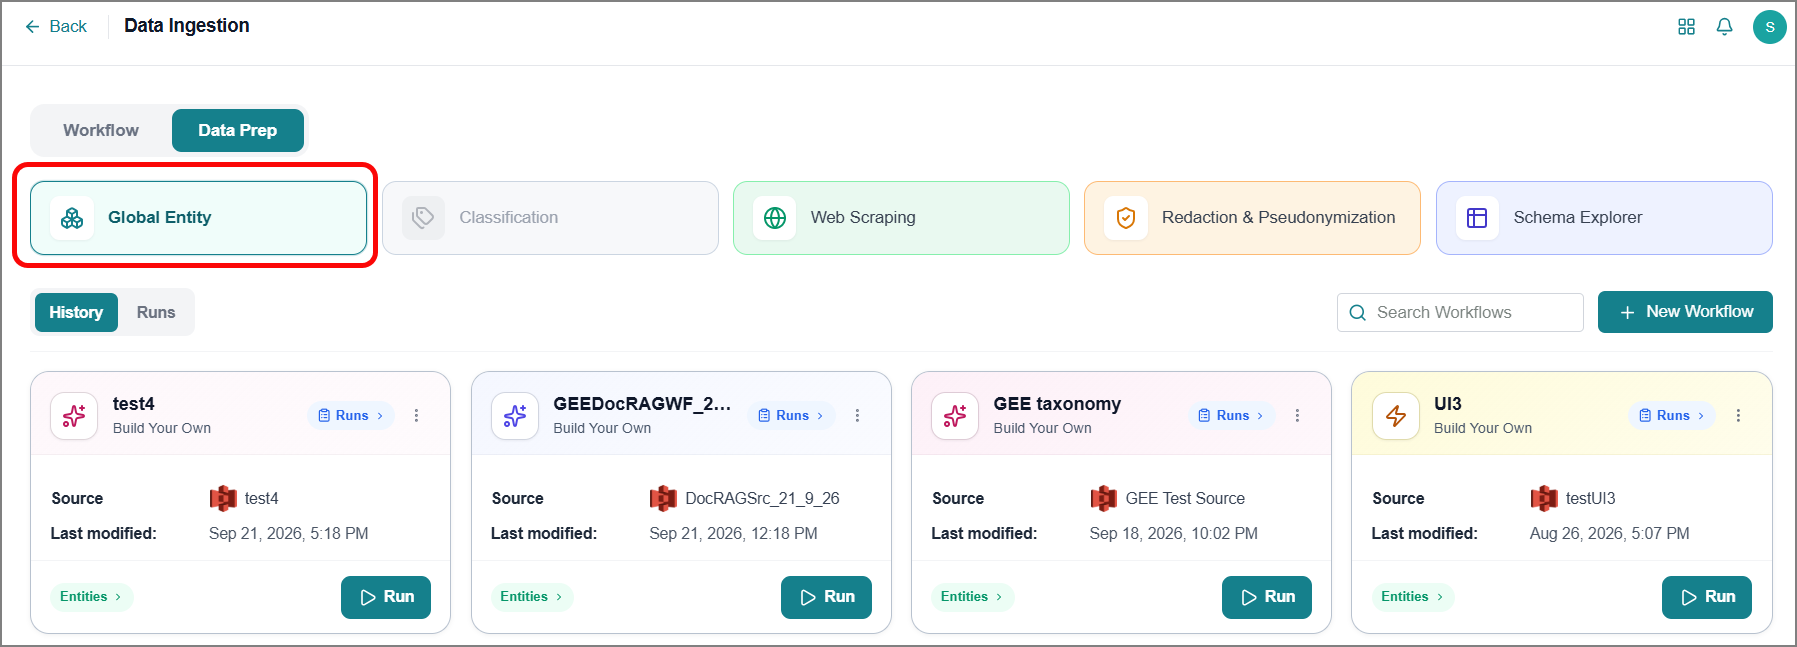1797x647 pixels.
Task: Click the Classification card
Action: pyautogui.click(x=550, y=218)
